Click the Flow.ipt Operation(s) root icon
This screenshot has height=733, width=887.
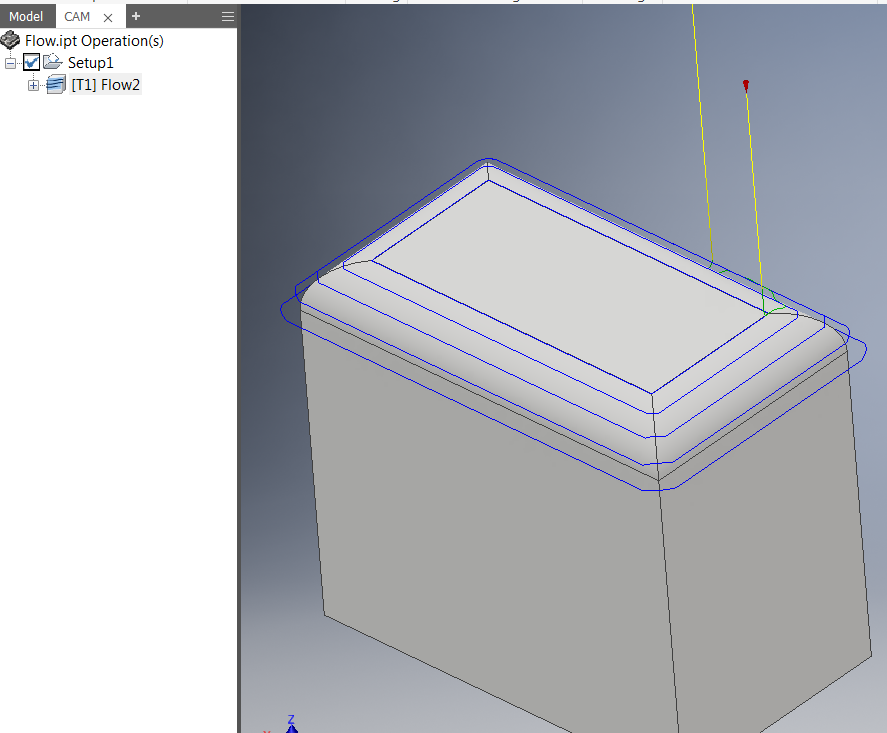[10, 40]
